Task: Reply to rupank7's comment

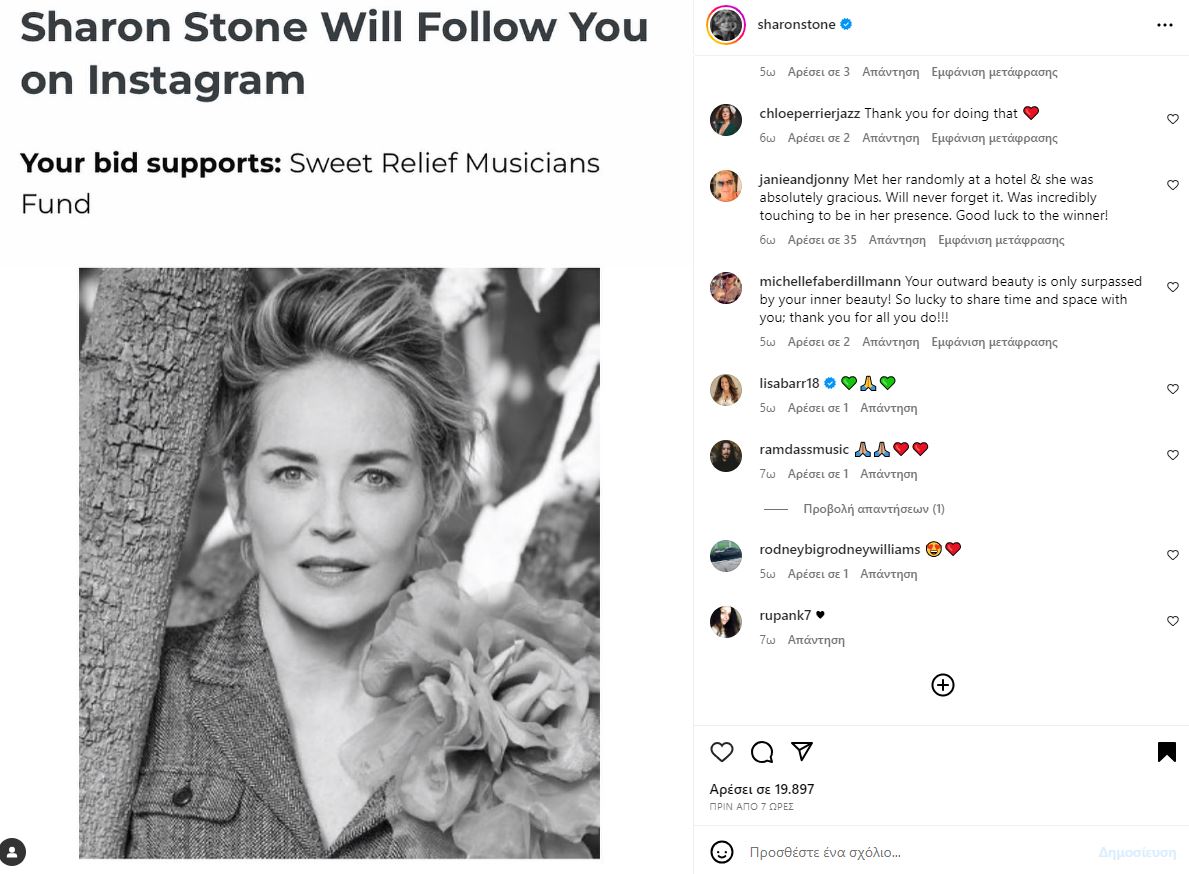Action: pos(816,640)
